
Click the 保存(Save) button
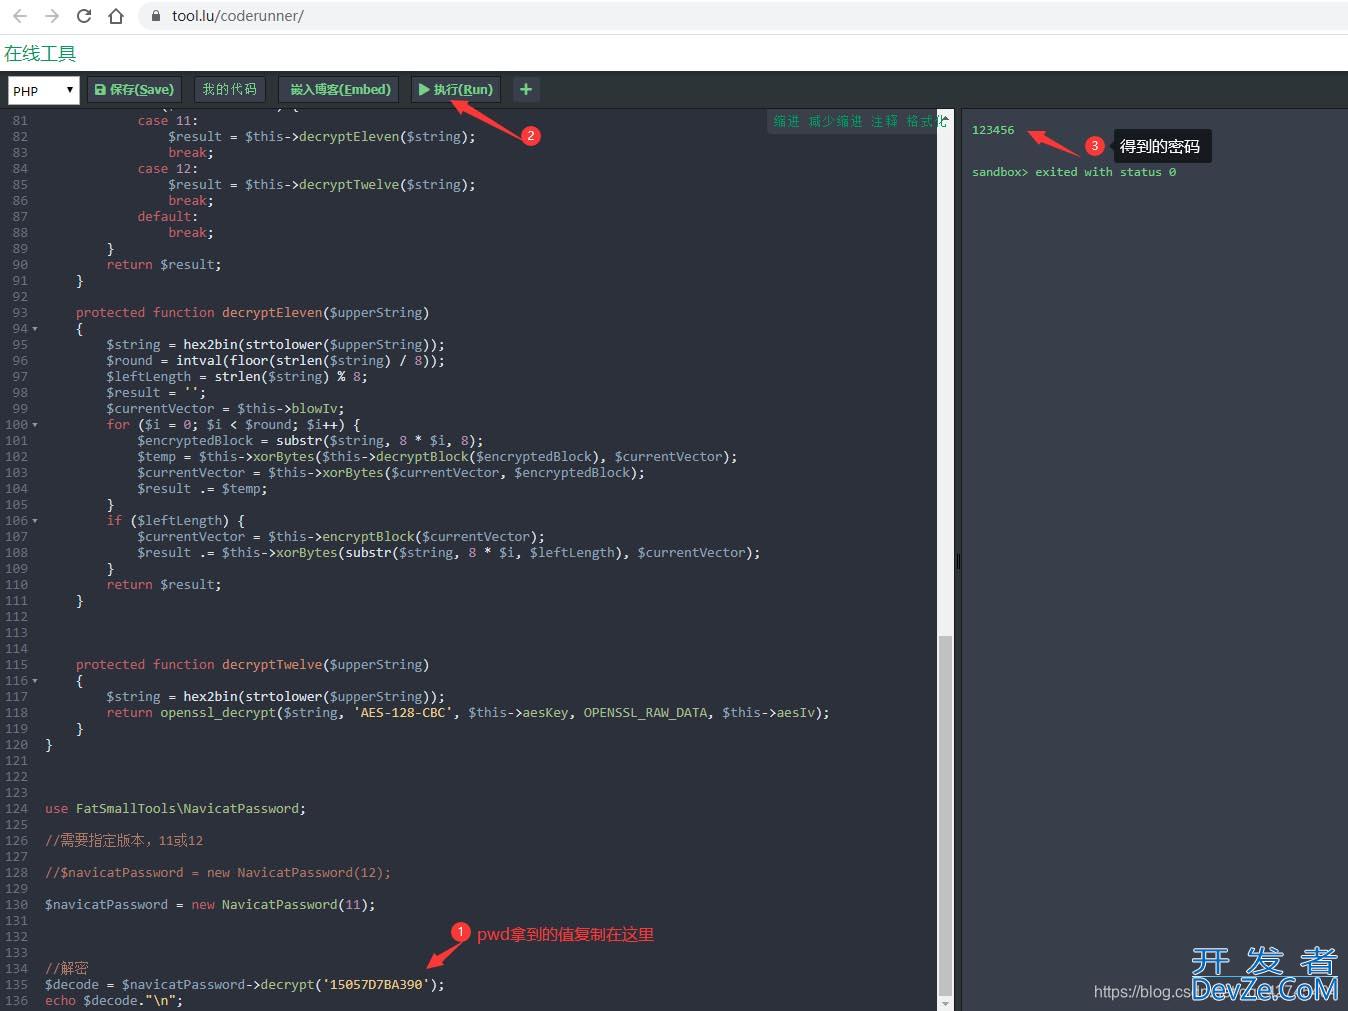tap(134, 89)
